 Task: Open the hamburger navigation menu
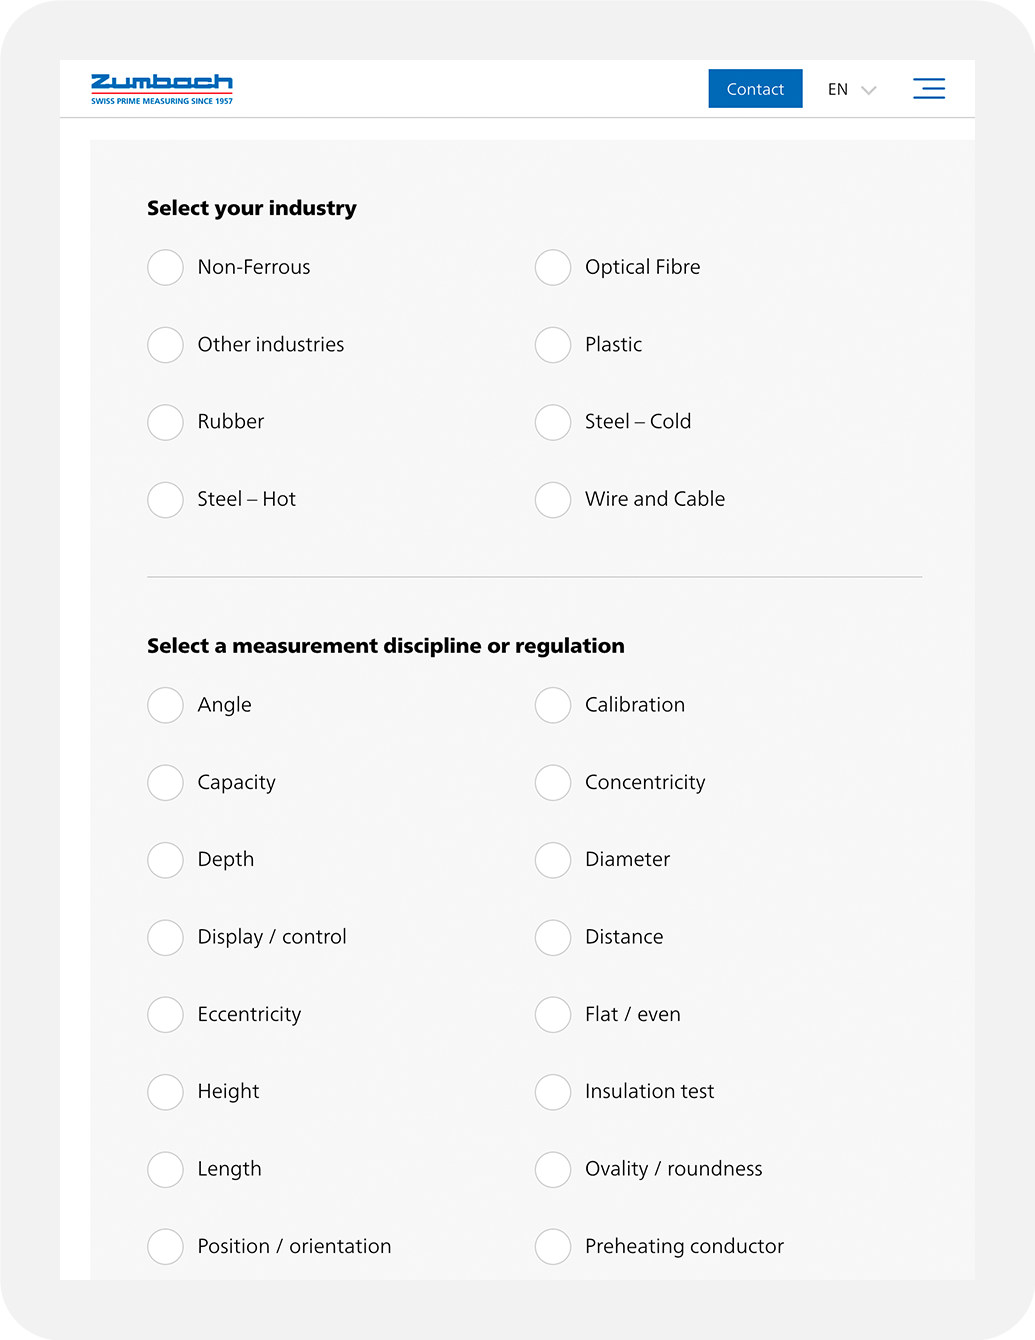928,89
